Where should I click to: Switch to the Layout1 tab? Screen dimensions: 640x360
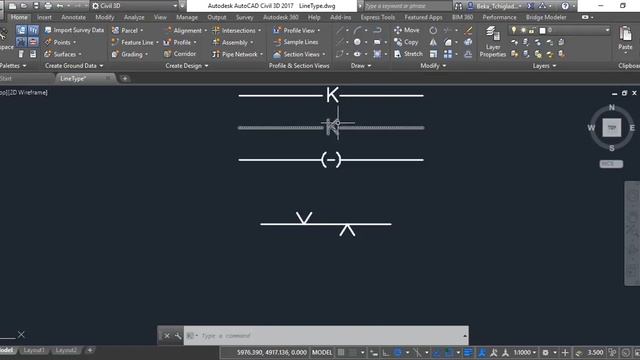pyautogui.click(x=33, y=351)
